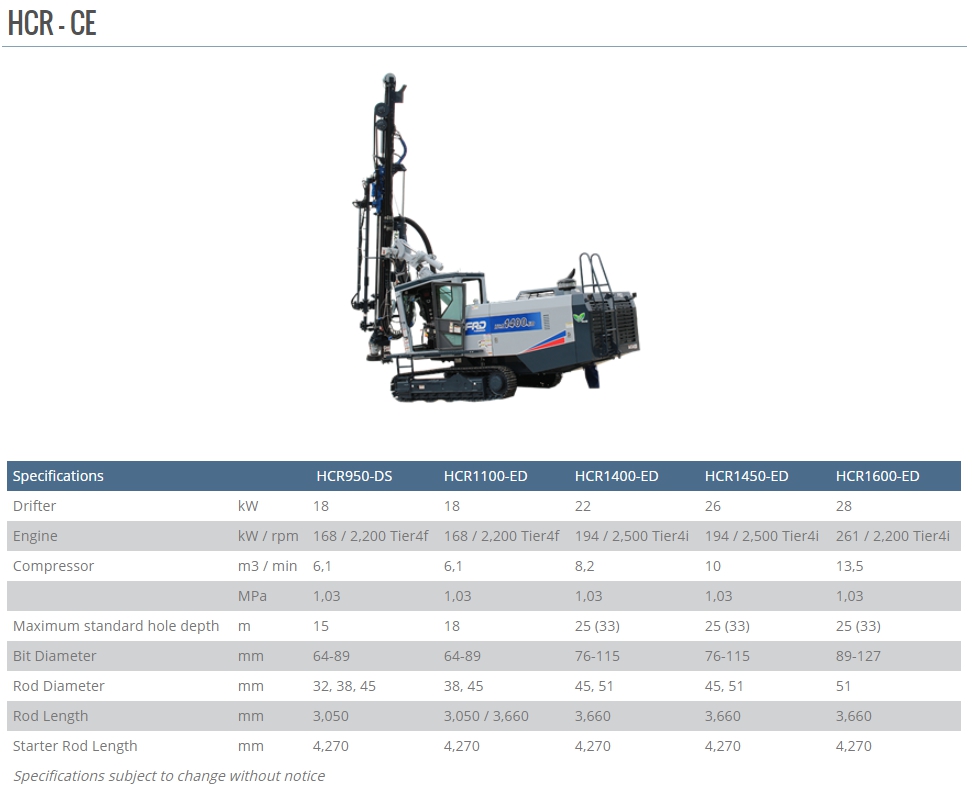Click the Engine row label

click(35, 536)
